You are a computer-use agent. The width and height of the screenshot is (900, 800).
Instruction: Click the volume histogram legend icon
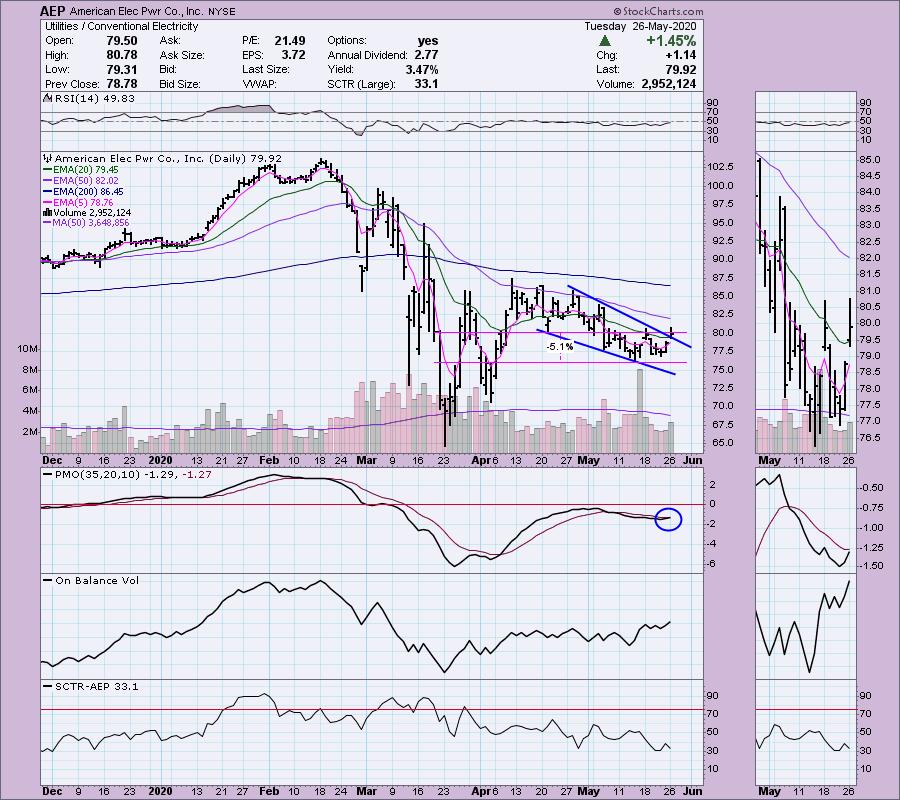tap(48, 212)
